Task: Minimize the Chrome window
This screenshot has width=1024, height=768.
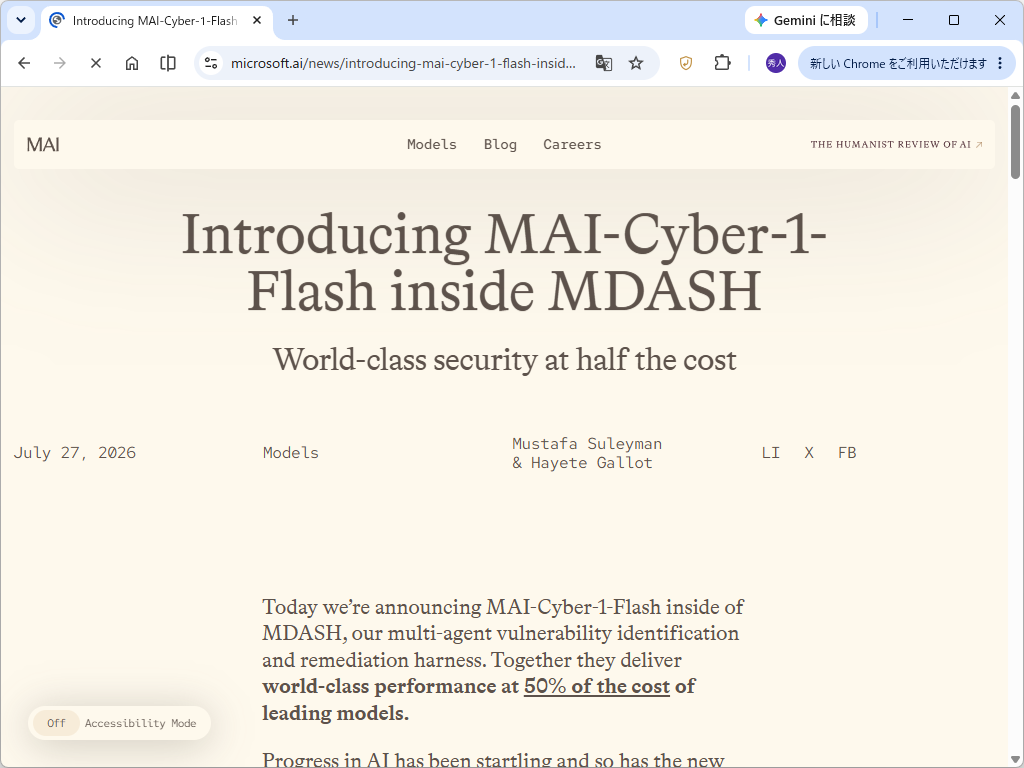Action: [908, 20]
